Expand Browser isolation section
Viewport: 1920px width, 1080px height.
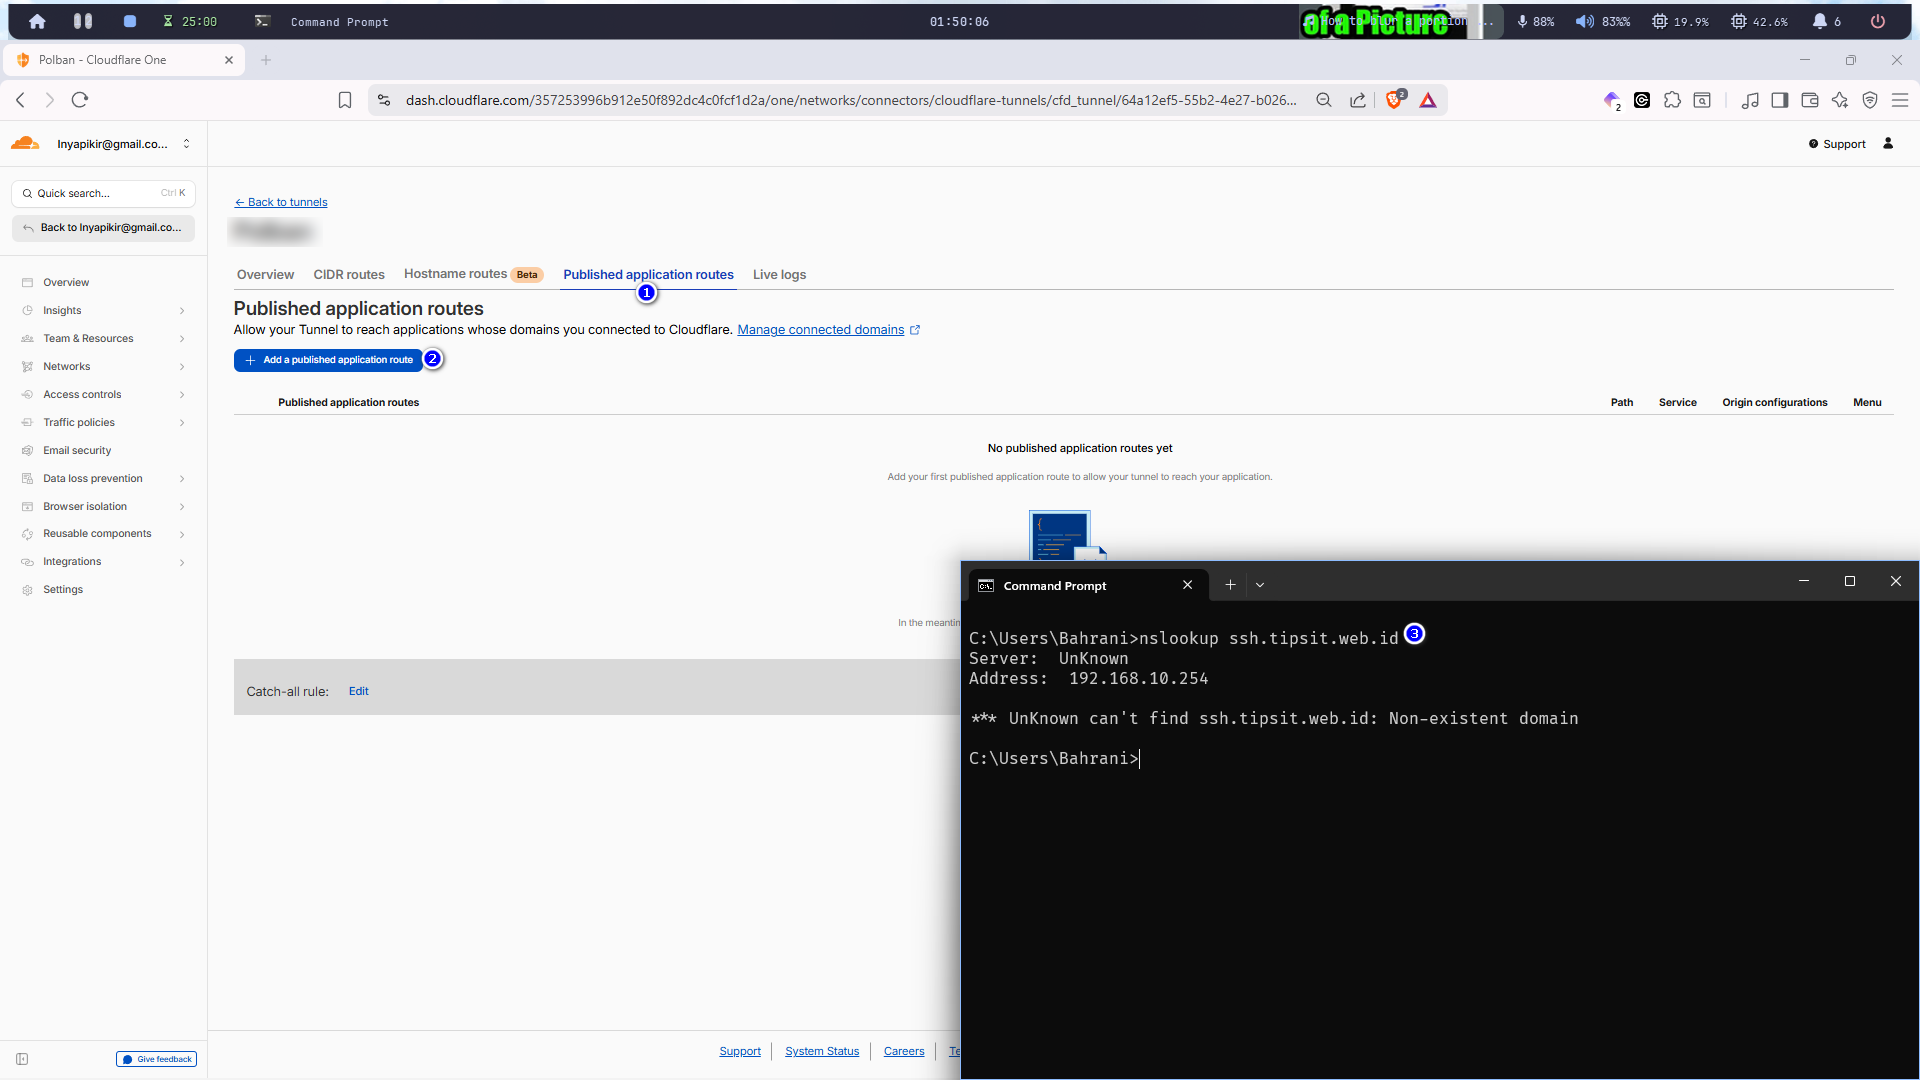[182, 507]
